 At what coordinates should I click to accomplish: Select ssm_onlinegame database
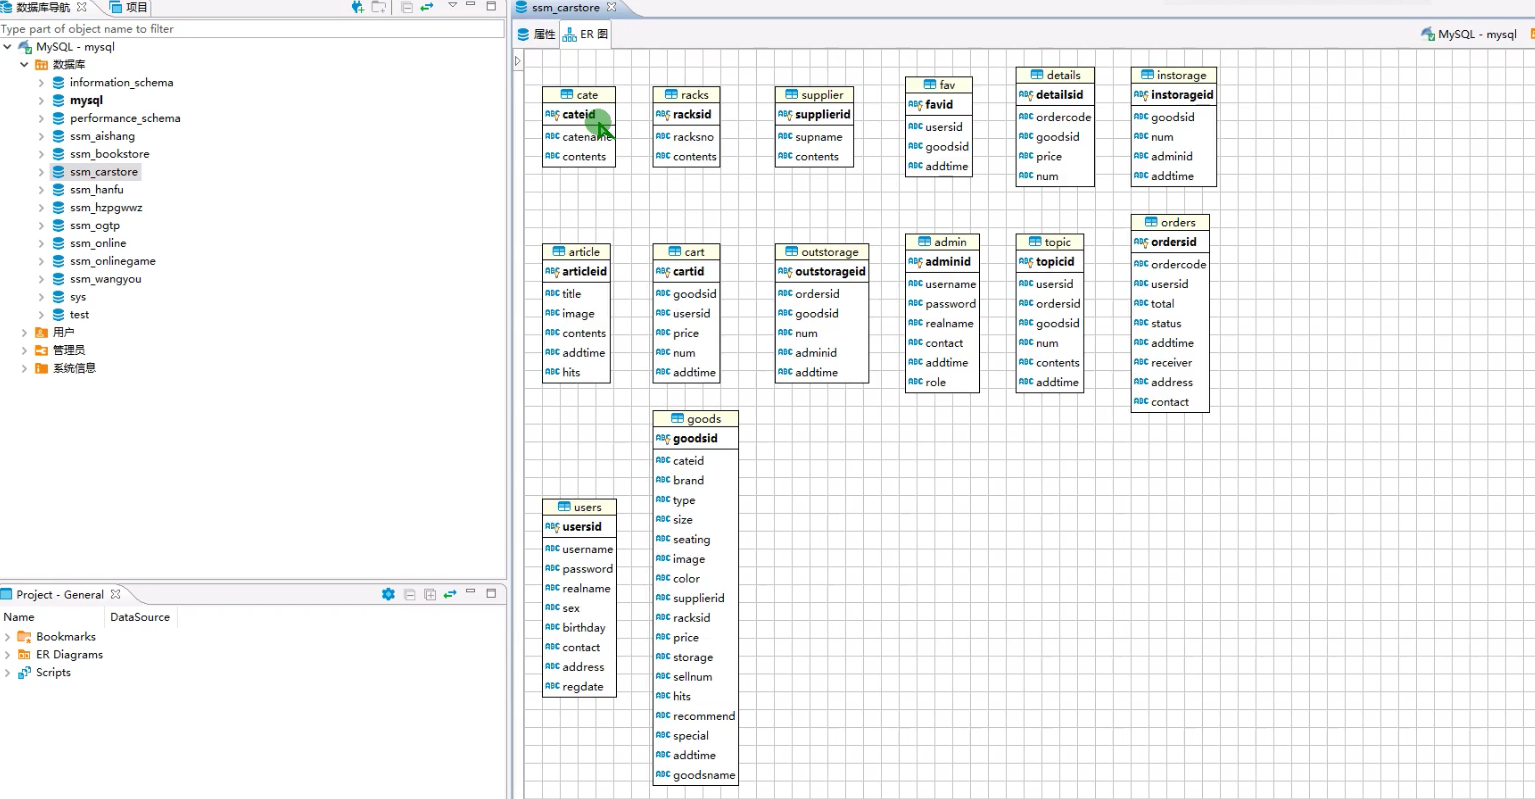[113, 261]
